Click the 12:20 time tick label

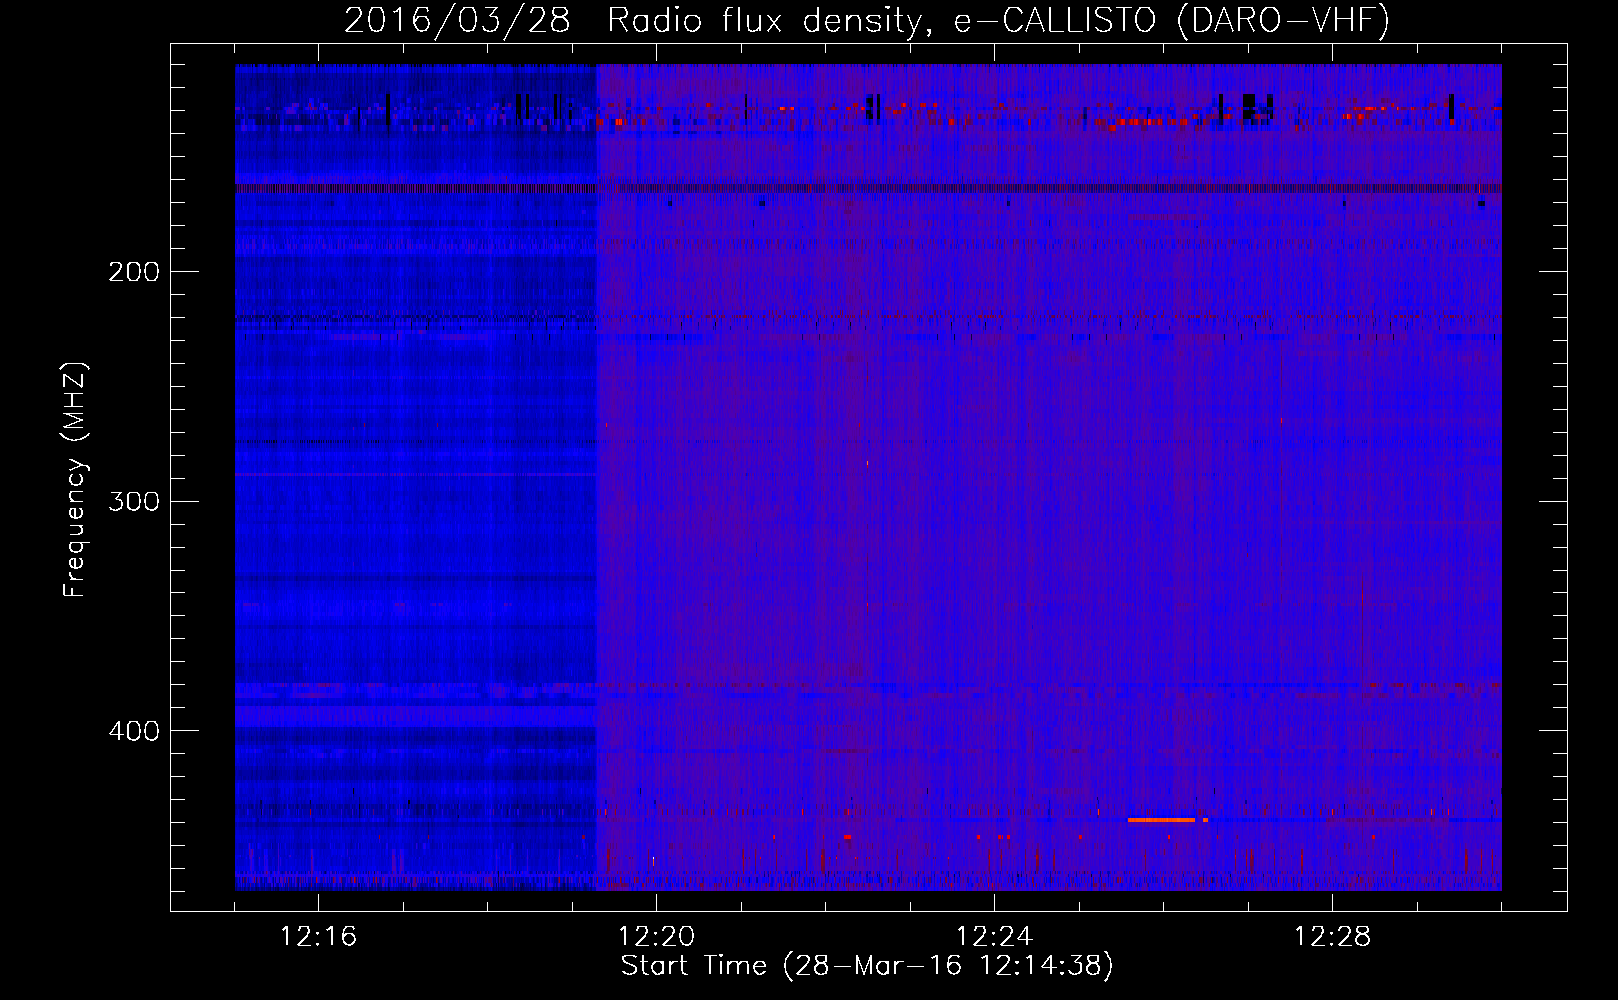click(656, 937)
